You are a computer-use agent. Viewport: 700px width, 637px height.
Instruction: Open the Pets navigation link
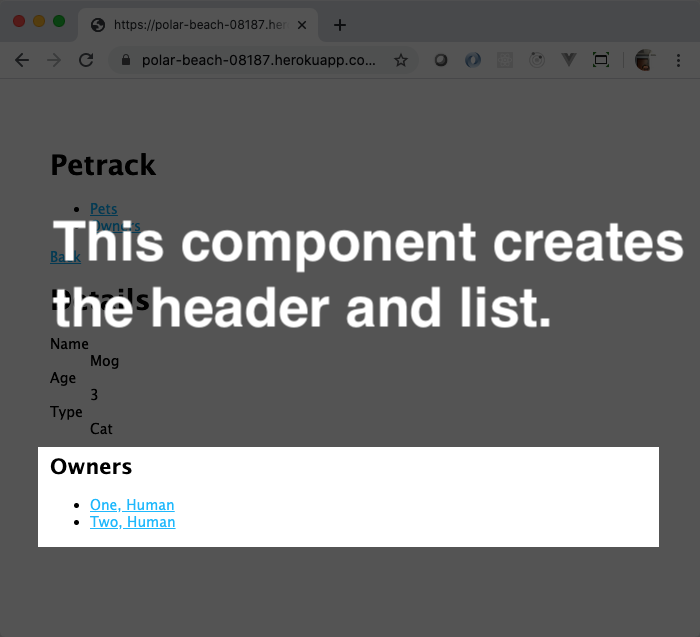tap(104, 209)
